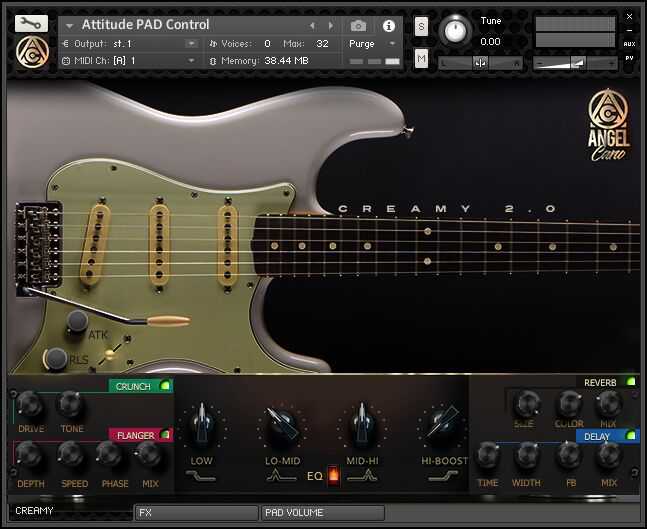The image size is (647, 529).
Task: Toggle the EQ power switch
Action: tap(333, 475)
